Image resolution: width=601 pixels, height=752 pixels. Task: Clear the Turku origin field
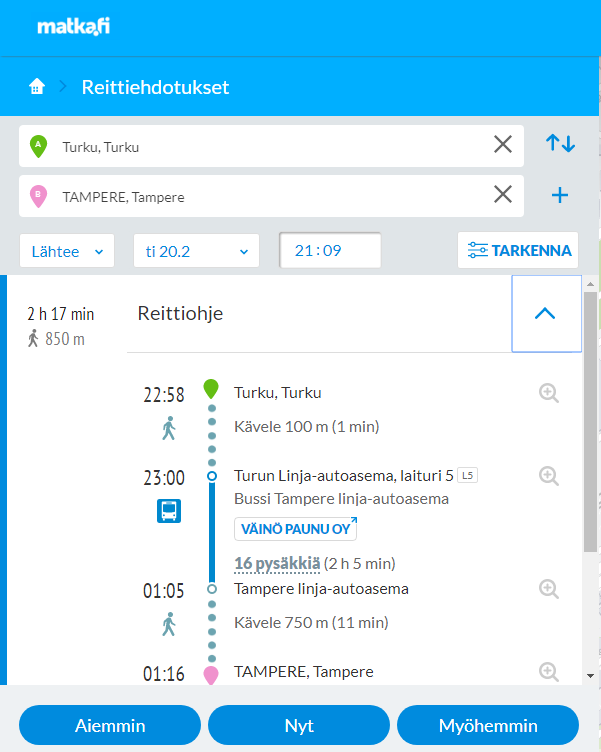[x=503, y=144]
